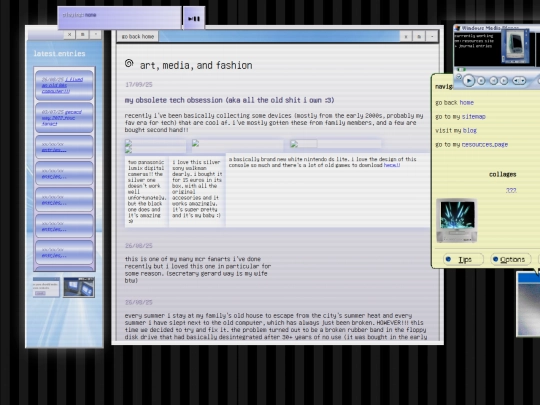Open the small dialog thumbnail under latest entries

tap(46, 287)
